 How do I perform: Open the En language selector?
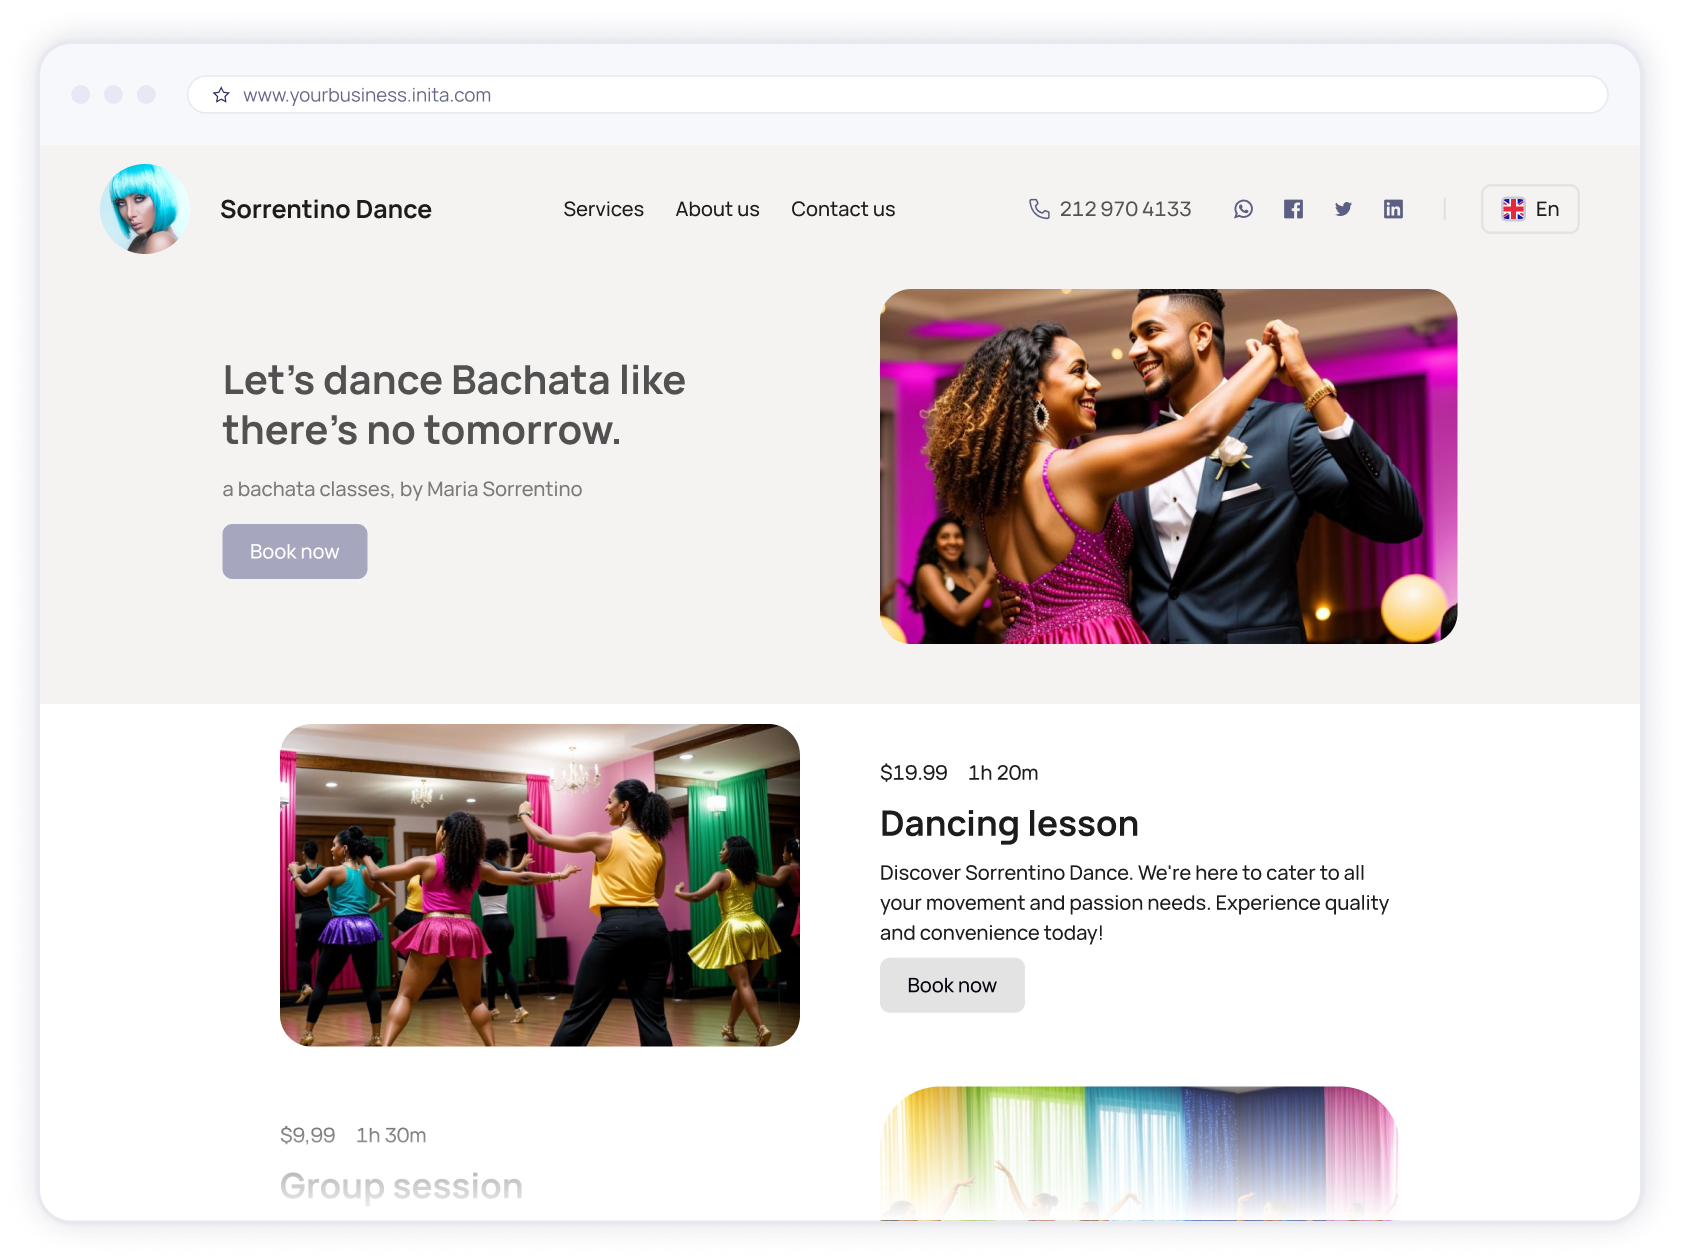tap(1530, 209)
